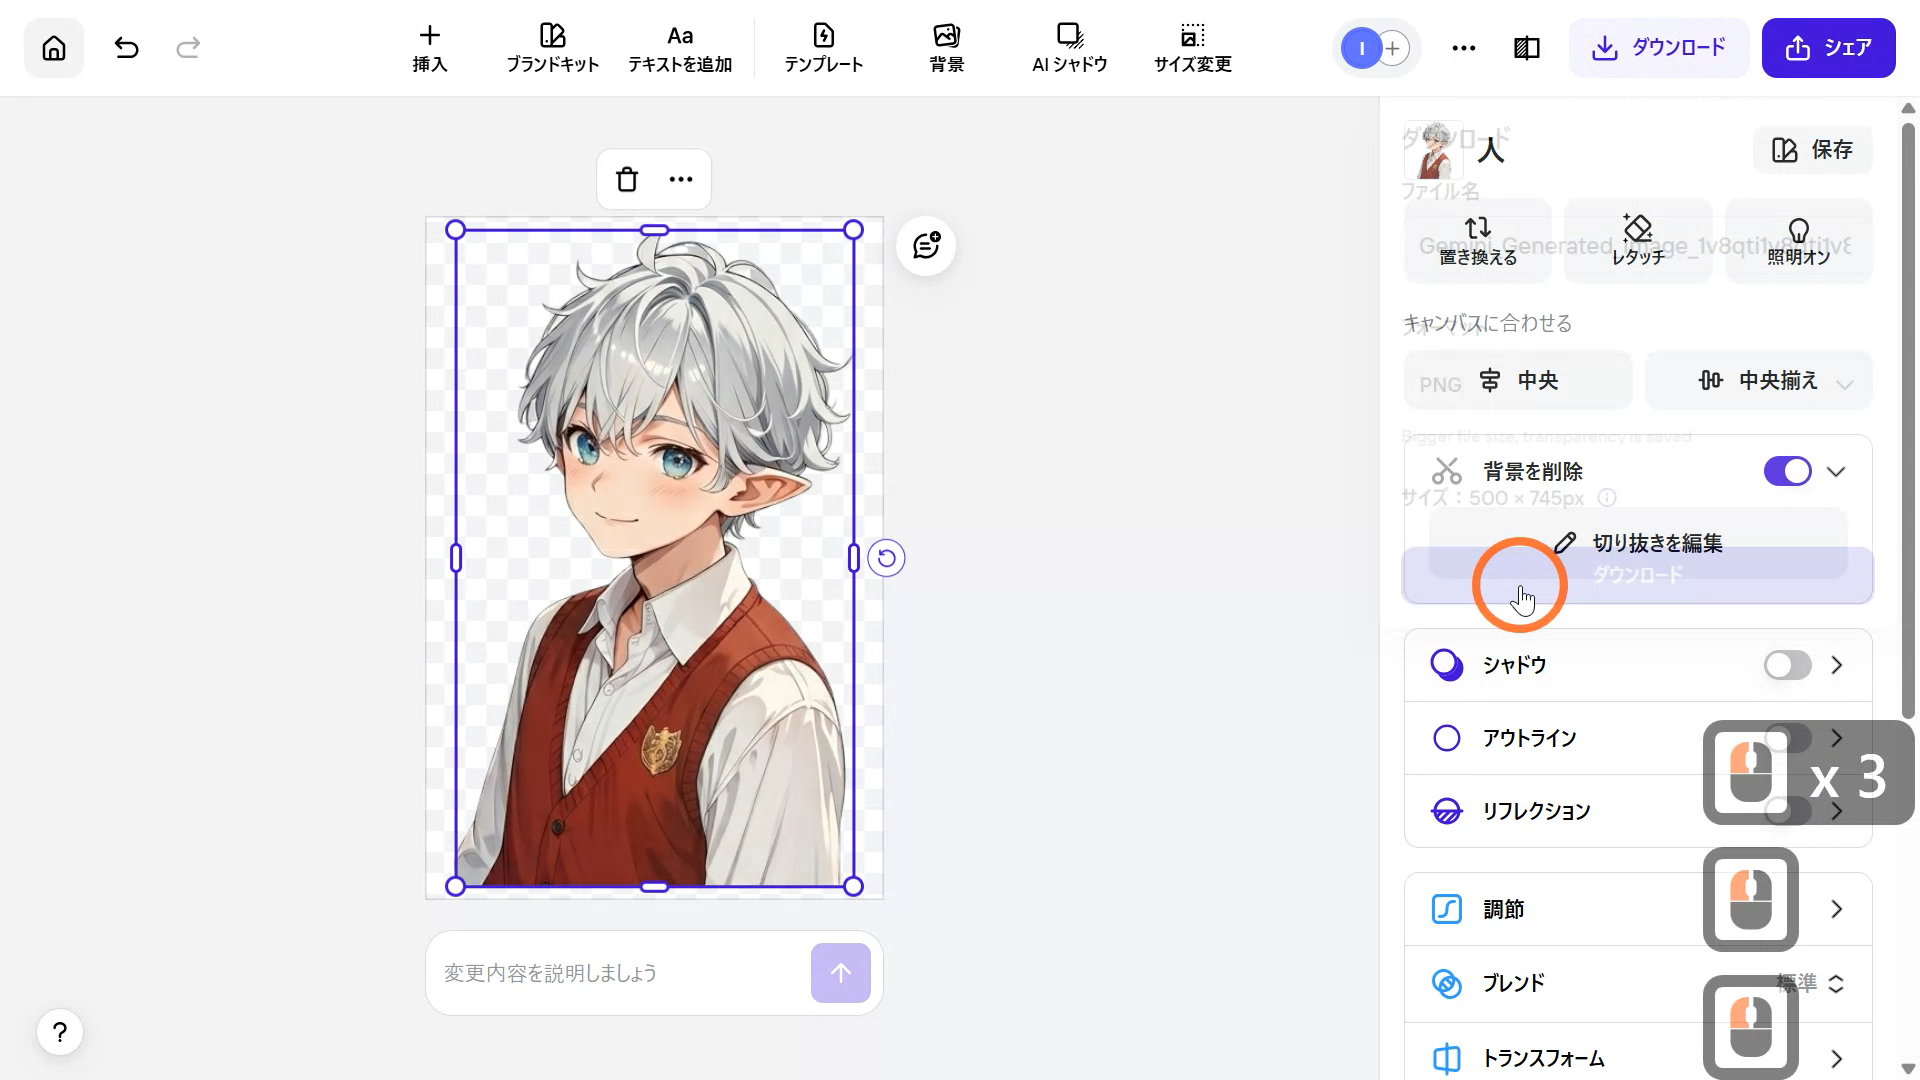Click the 保存 save button
This screenshot has width=1920, height=1080.
coord(1813,150)
